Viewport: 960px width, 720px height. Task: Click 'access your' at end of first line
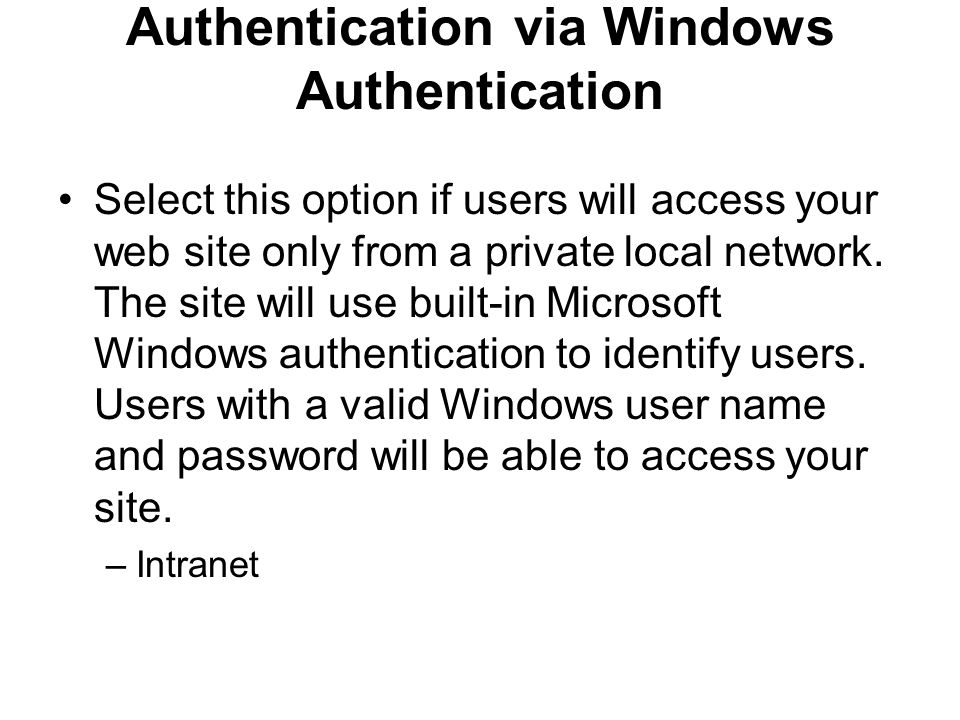(x=764, y=201)
